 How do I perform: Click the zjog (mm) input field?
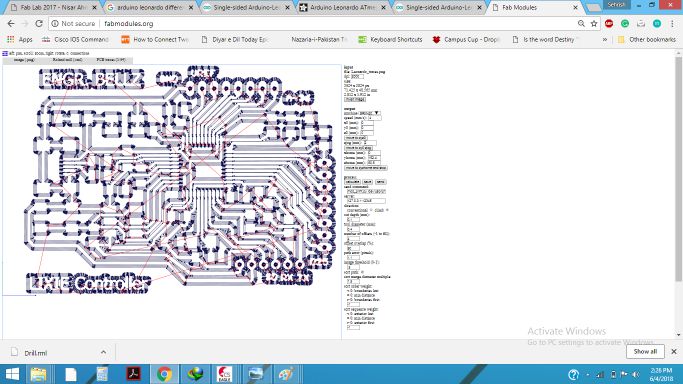pos(369,143)
